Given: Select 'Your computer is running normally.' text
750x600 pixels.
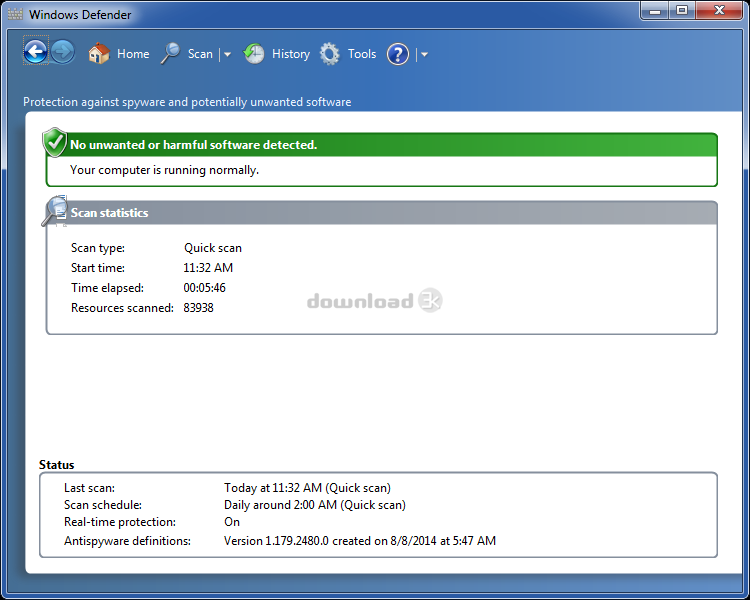Looking at the screenshot, I should click(x=164, y=170).
